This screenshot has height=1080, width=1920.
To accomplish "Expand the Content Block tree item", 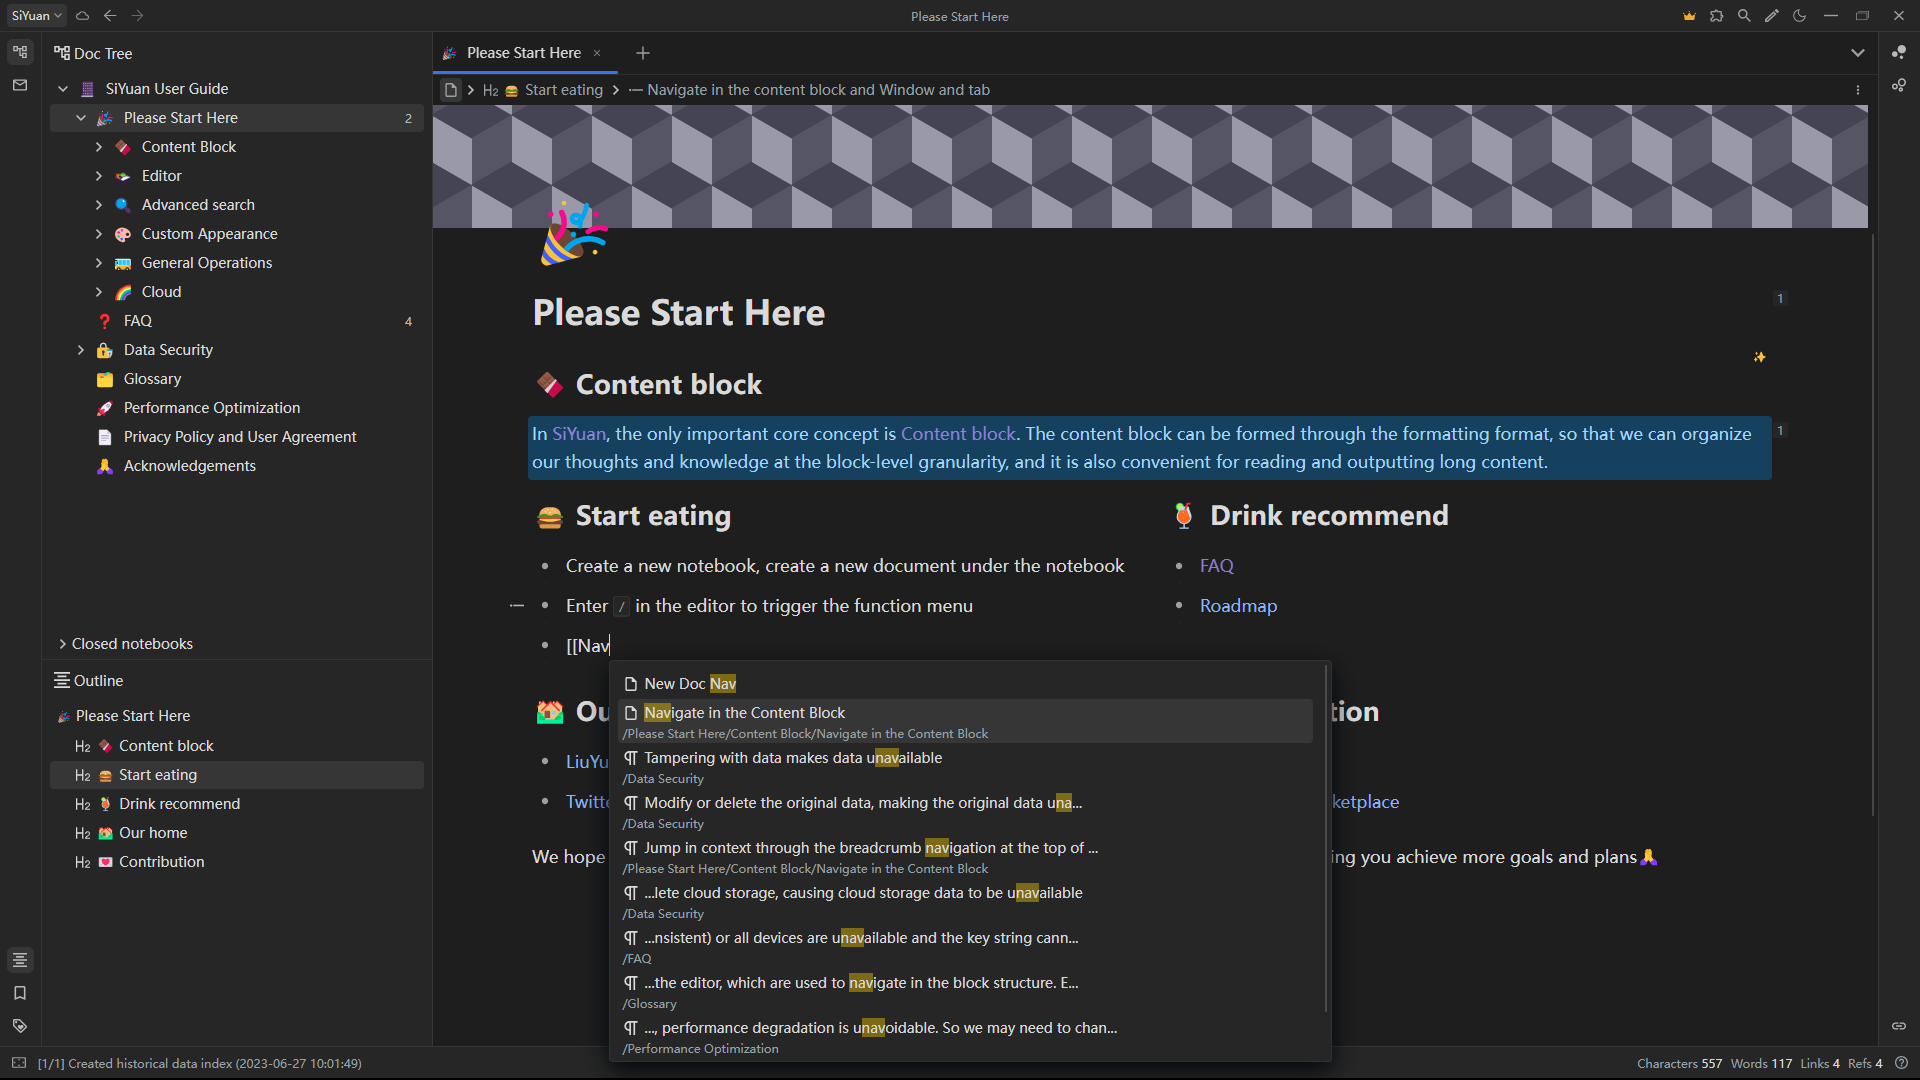I will pyautogui.click(x=99, y=147).
